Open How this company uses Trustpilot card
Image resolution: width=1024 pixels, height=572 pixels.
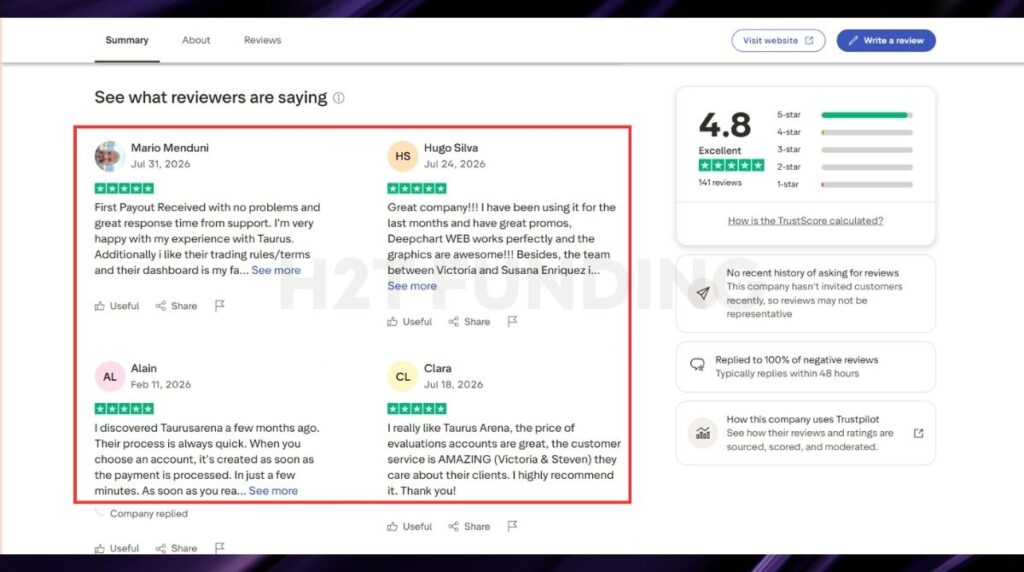pos(805,433)
